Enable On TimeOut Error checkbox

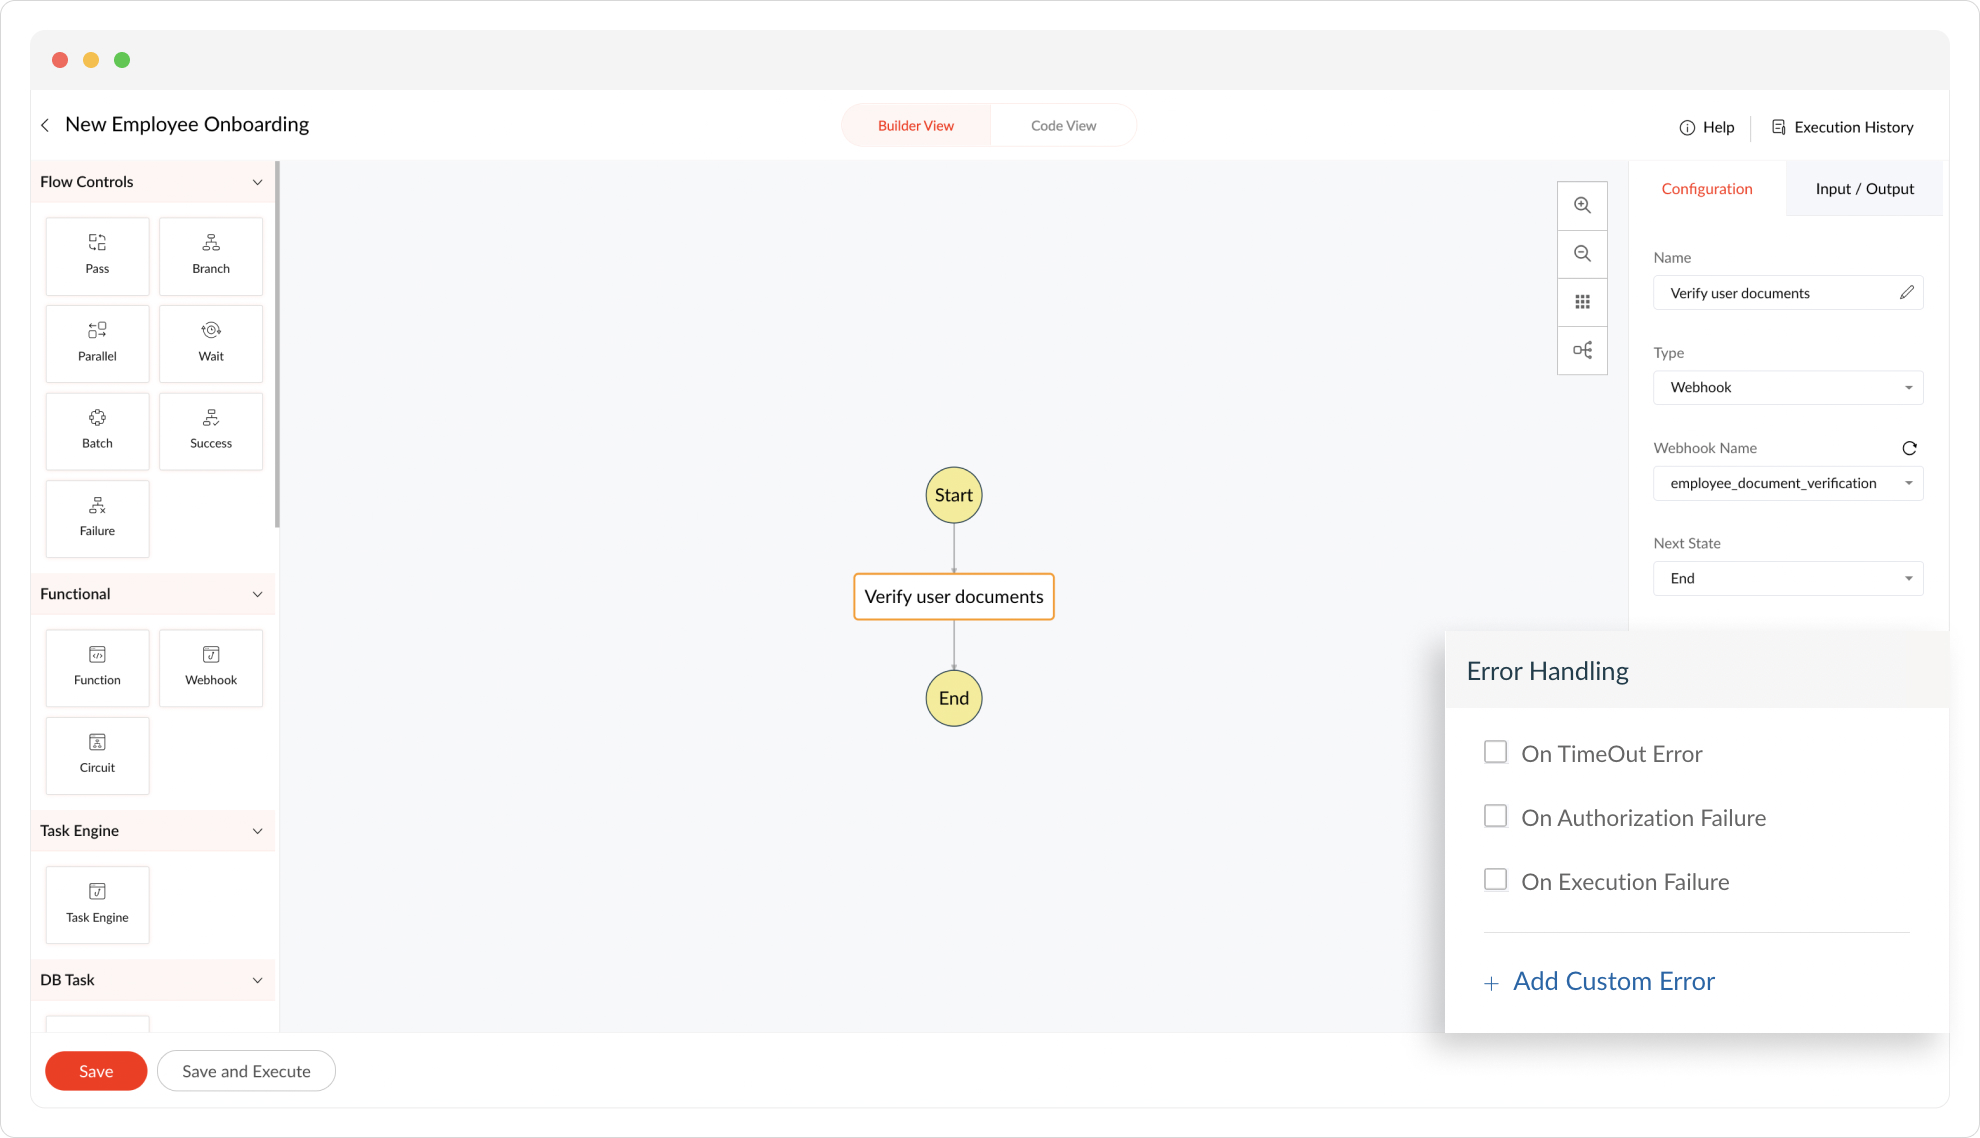click(x=1495, y=752)
